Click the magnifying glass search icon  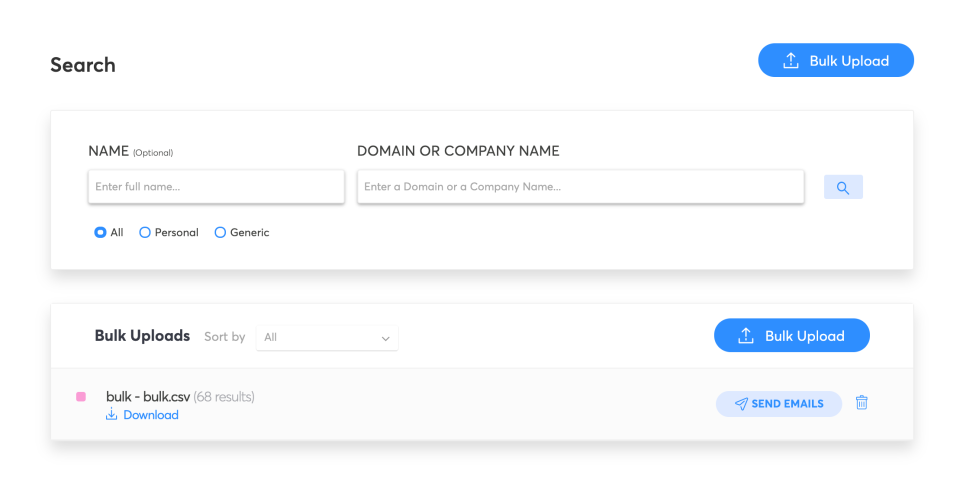[x=843, y=187]
